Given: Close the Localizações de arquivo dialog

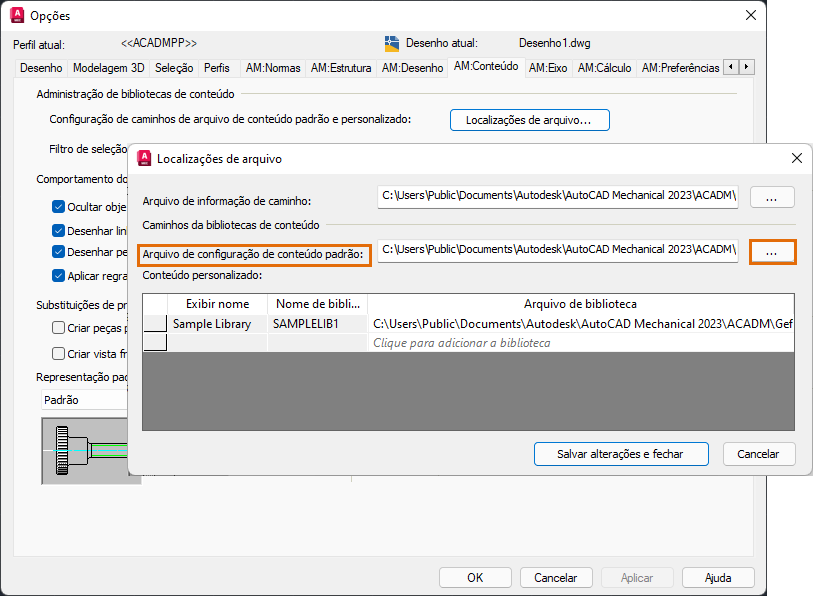Looking at the screenshot, I should coord(797,158).
